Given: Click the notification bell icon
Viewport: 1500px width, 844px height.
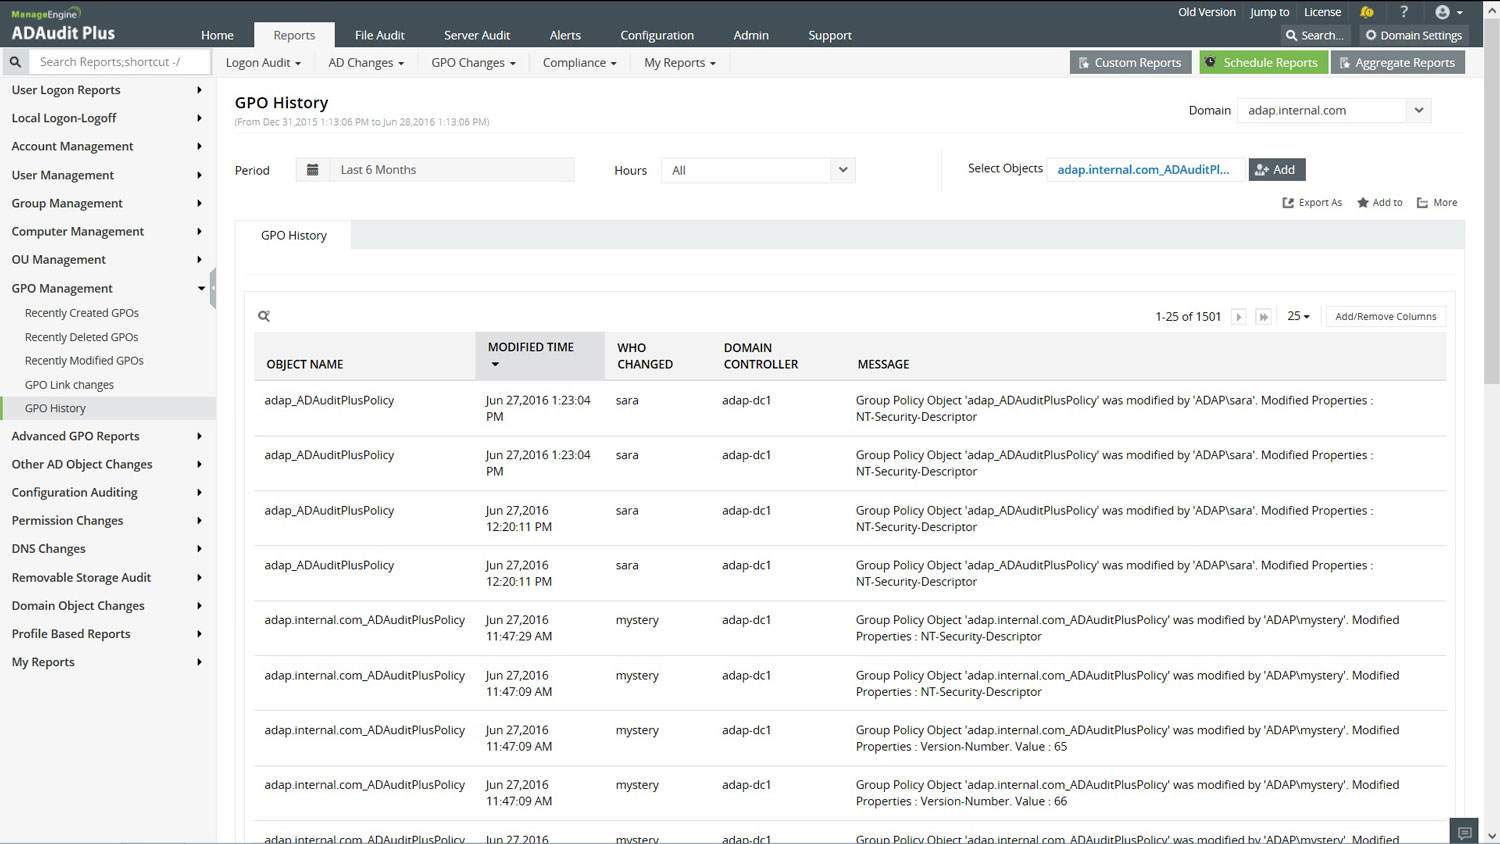Looking at the screenshot, I should tap(1366, 12).
